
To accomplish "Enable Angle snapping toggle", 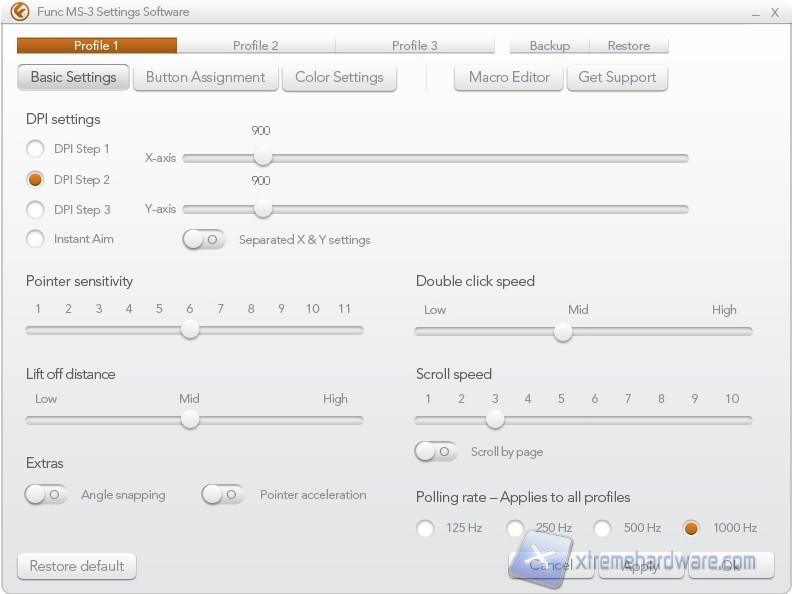I will pos(47,495).
